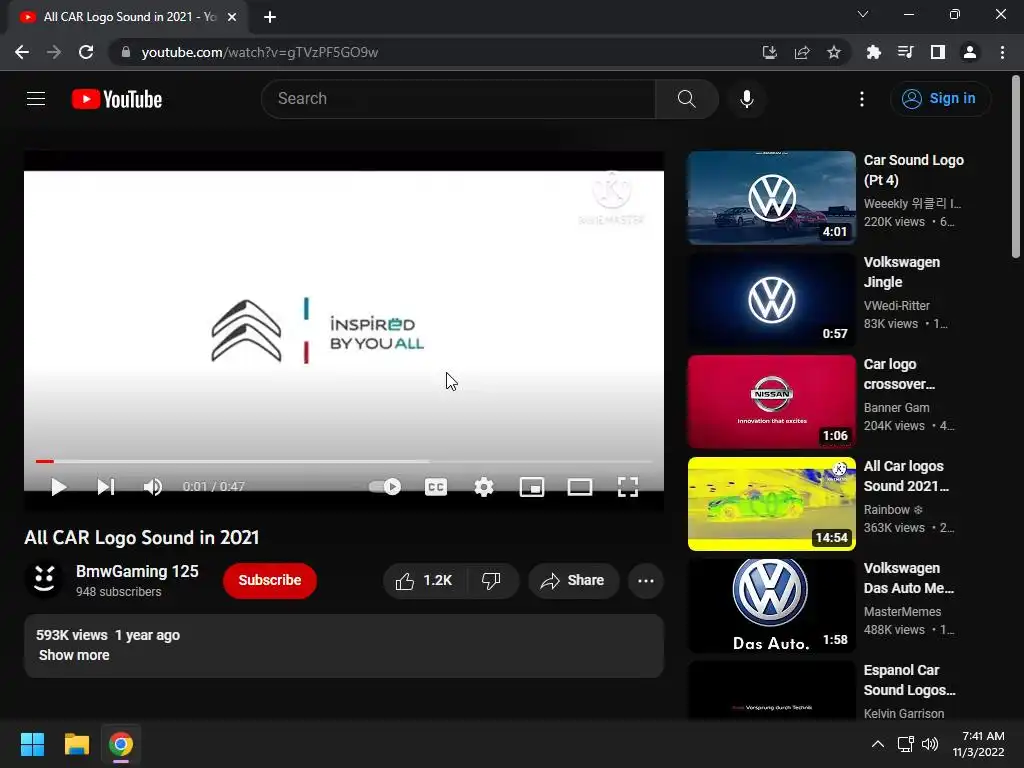Toggle the autoplay switch
Screen dimensions: 1024x768
(x=385, y=487)
